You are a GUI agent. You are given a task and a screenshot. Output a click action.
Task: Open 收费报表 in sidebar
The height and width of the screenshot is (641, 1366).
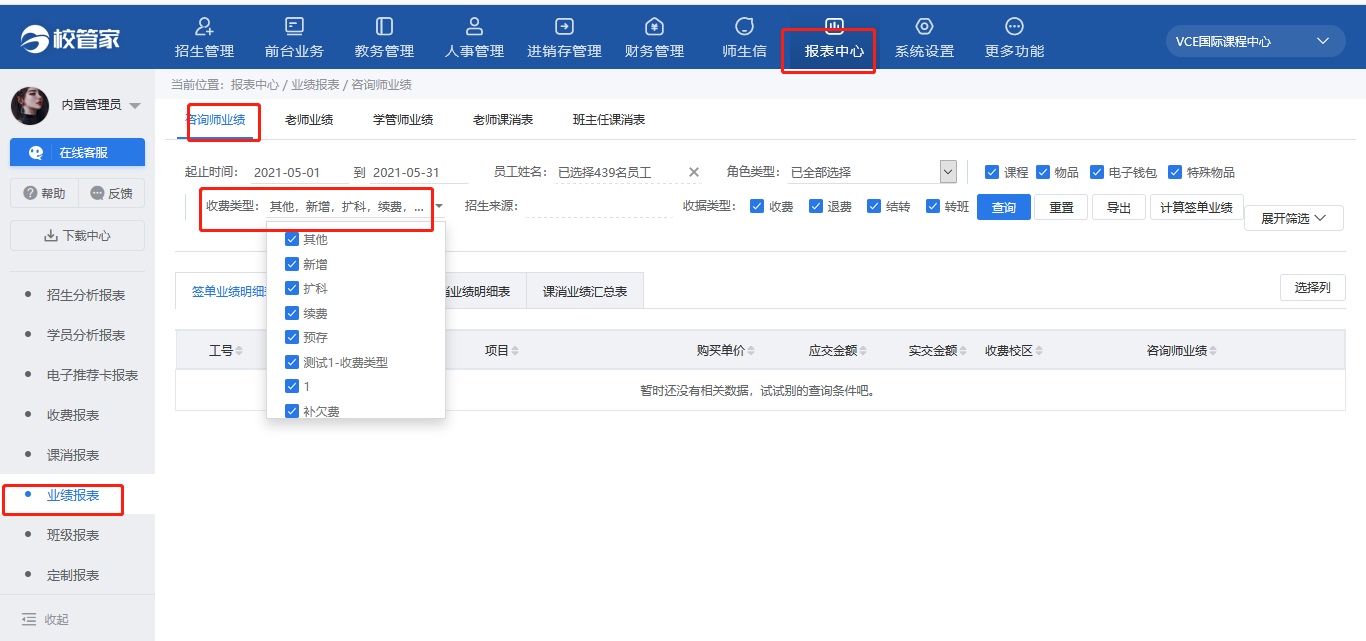(x=73, y=415)
